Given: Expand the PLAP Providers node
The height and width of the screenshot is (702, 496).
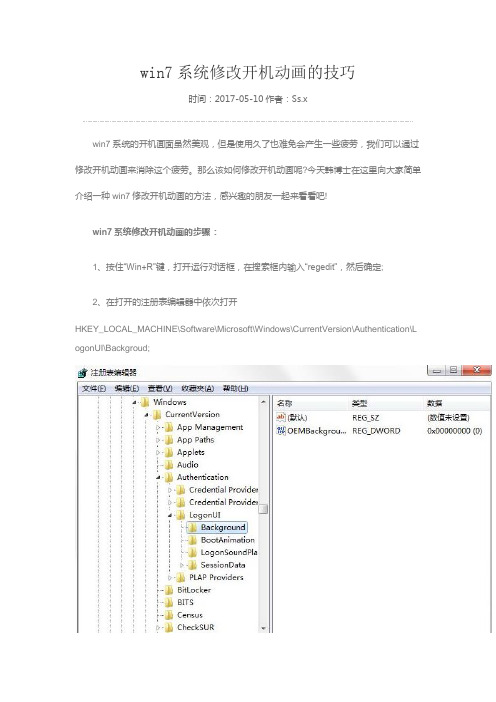Looking at the screenshot, I should pos(170,578).
